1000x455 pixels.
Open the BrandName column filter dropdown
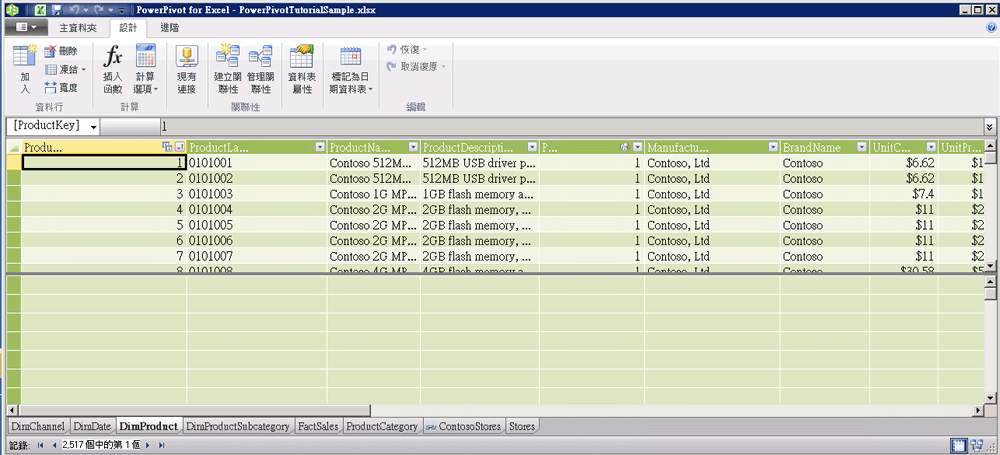click(x=862, y=147)
